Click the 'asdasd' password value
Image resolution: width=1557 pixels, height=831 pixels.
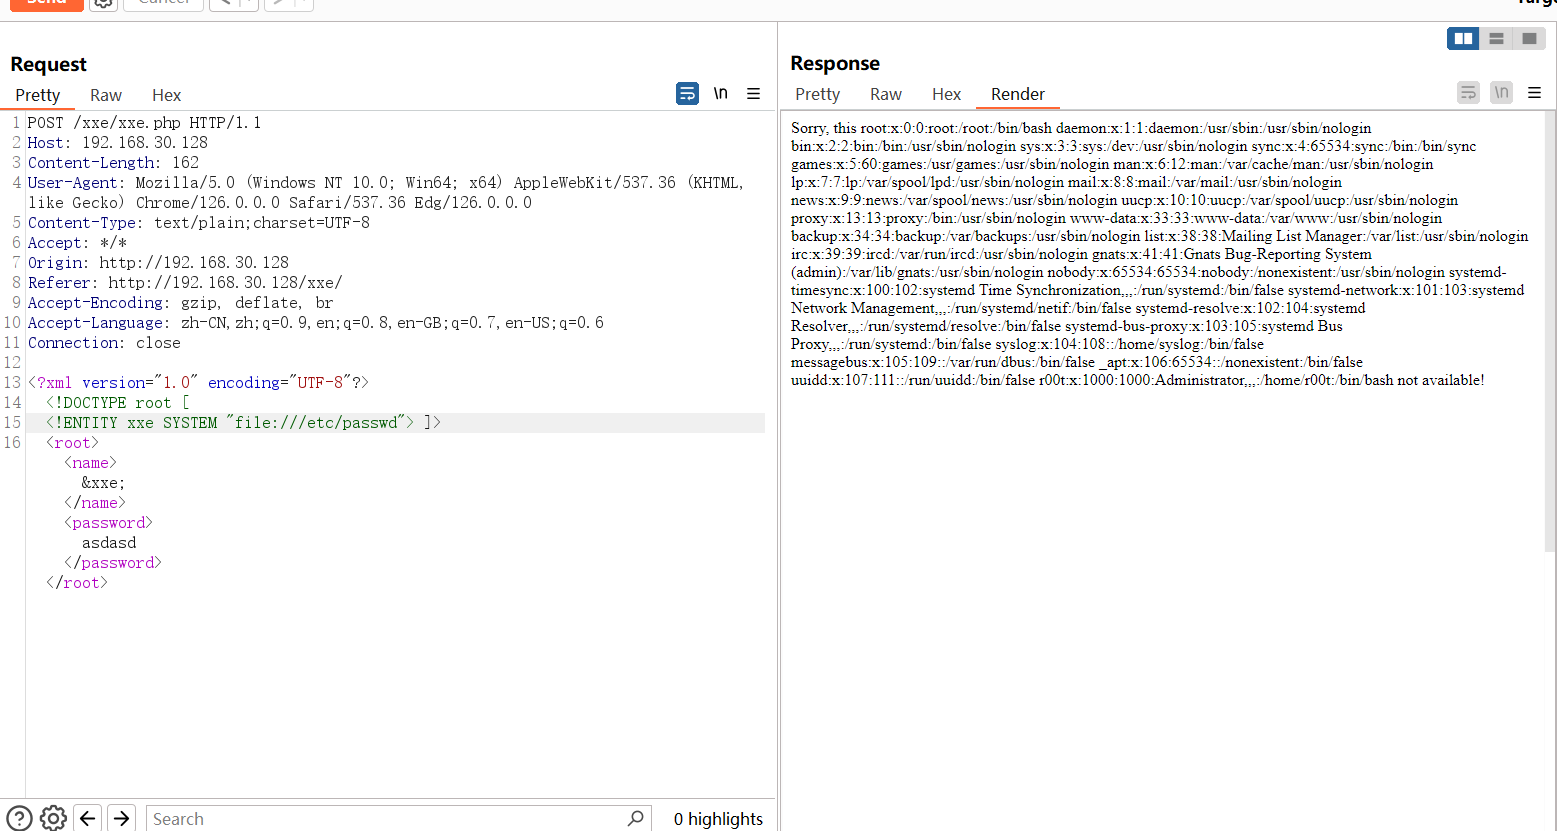[109, 543]
